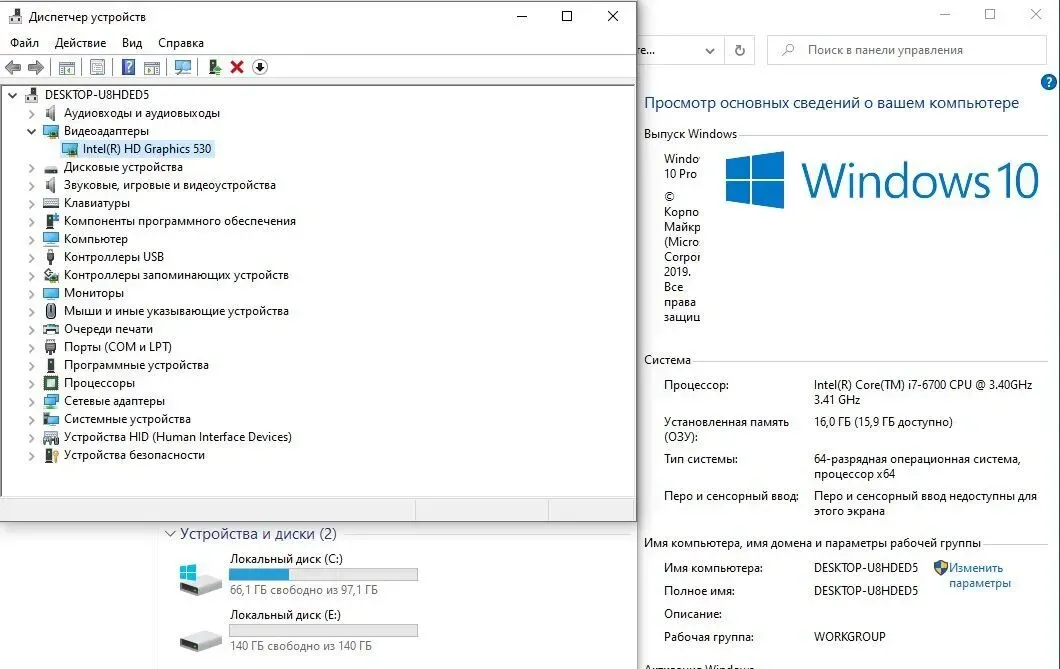Open the Действие menu

click(x=80, y=43)
